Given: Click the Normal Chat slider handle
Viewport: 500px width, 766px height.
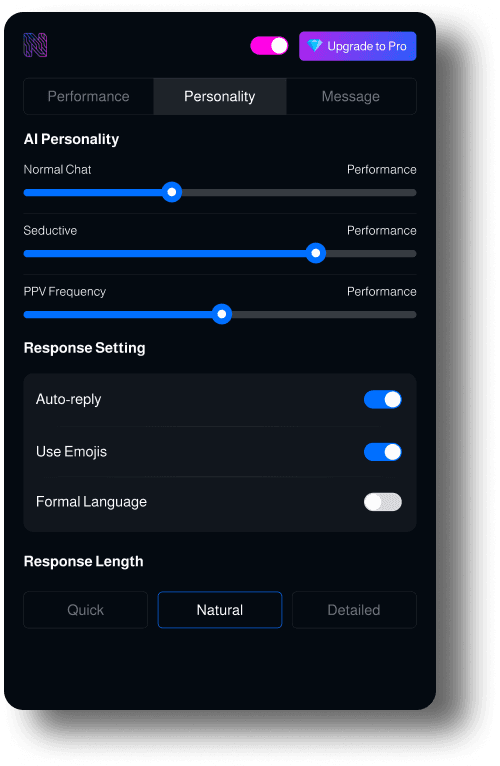Looking at the screenshot, I should [x=172, y=192].
